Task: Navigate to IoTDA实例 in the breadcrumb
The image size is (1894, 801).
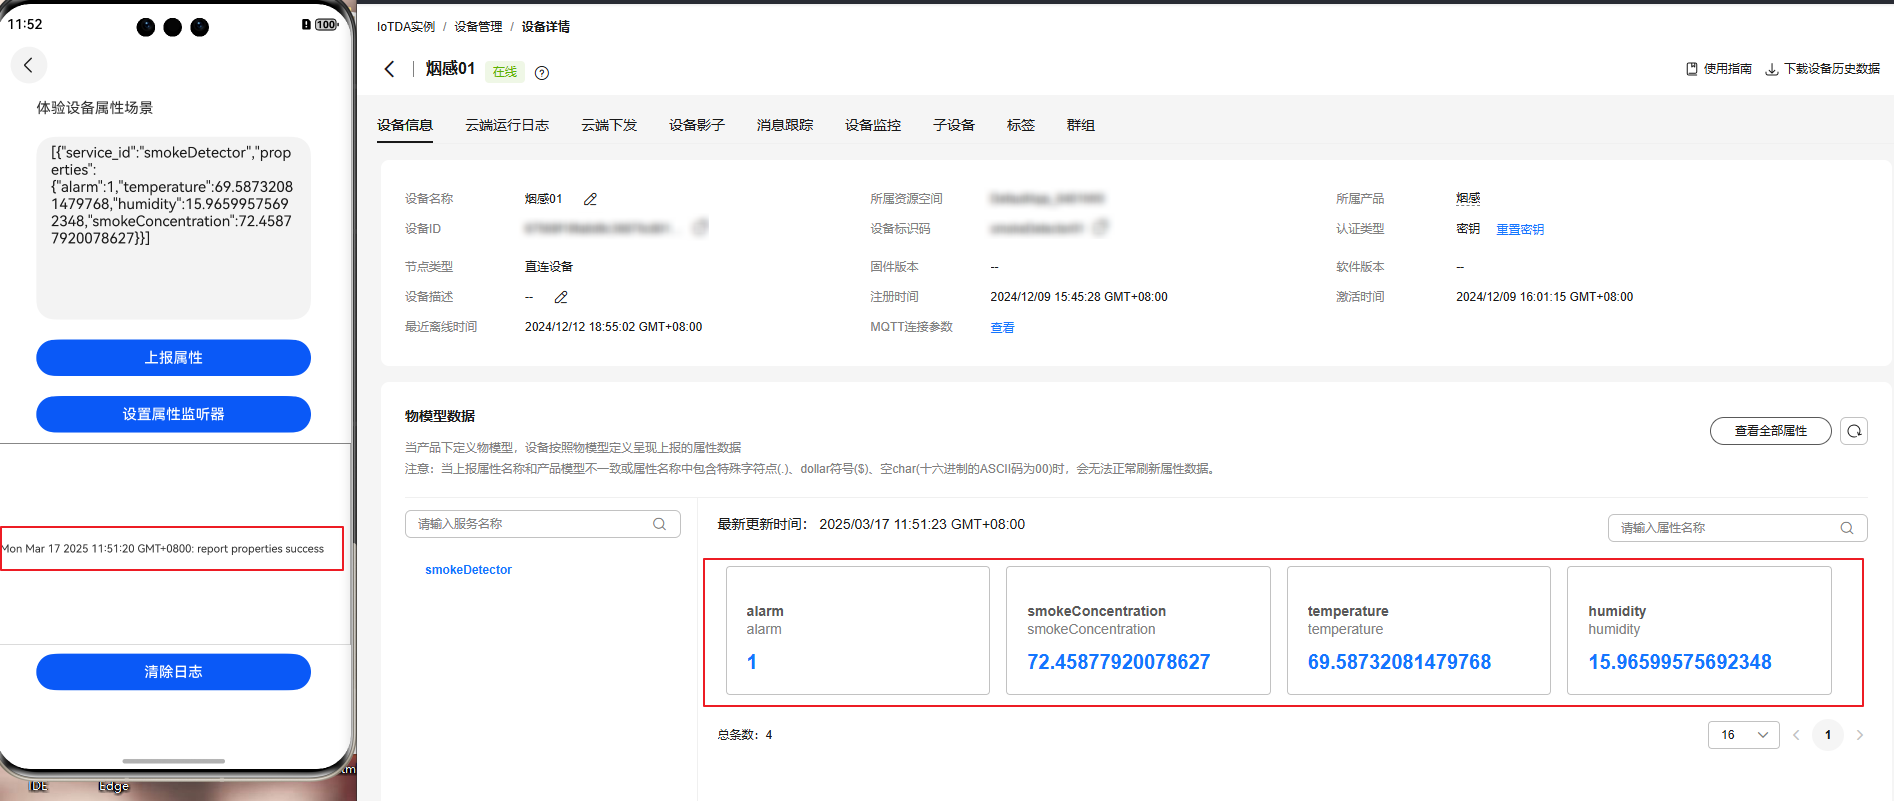Action: pos(406,27)
